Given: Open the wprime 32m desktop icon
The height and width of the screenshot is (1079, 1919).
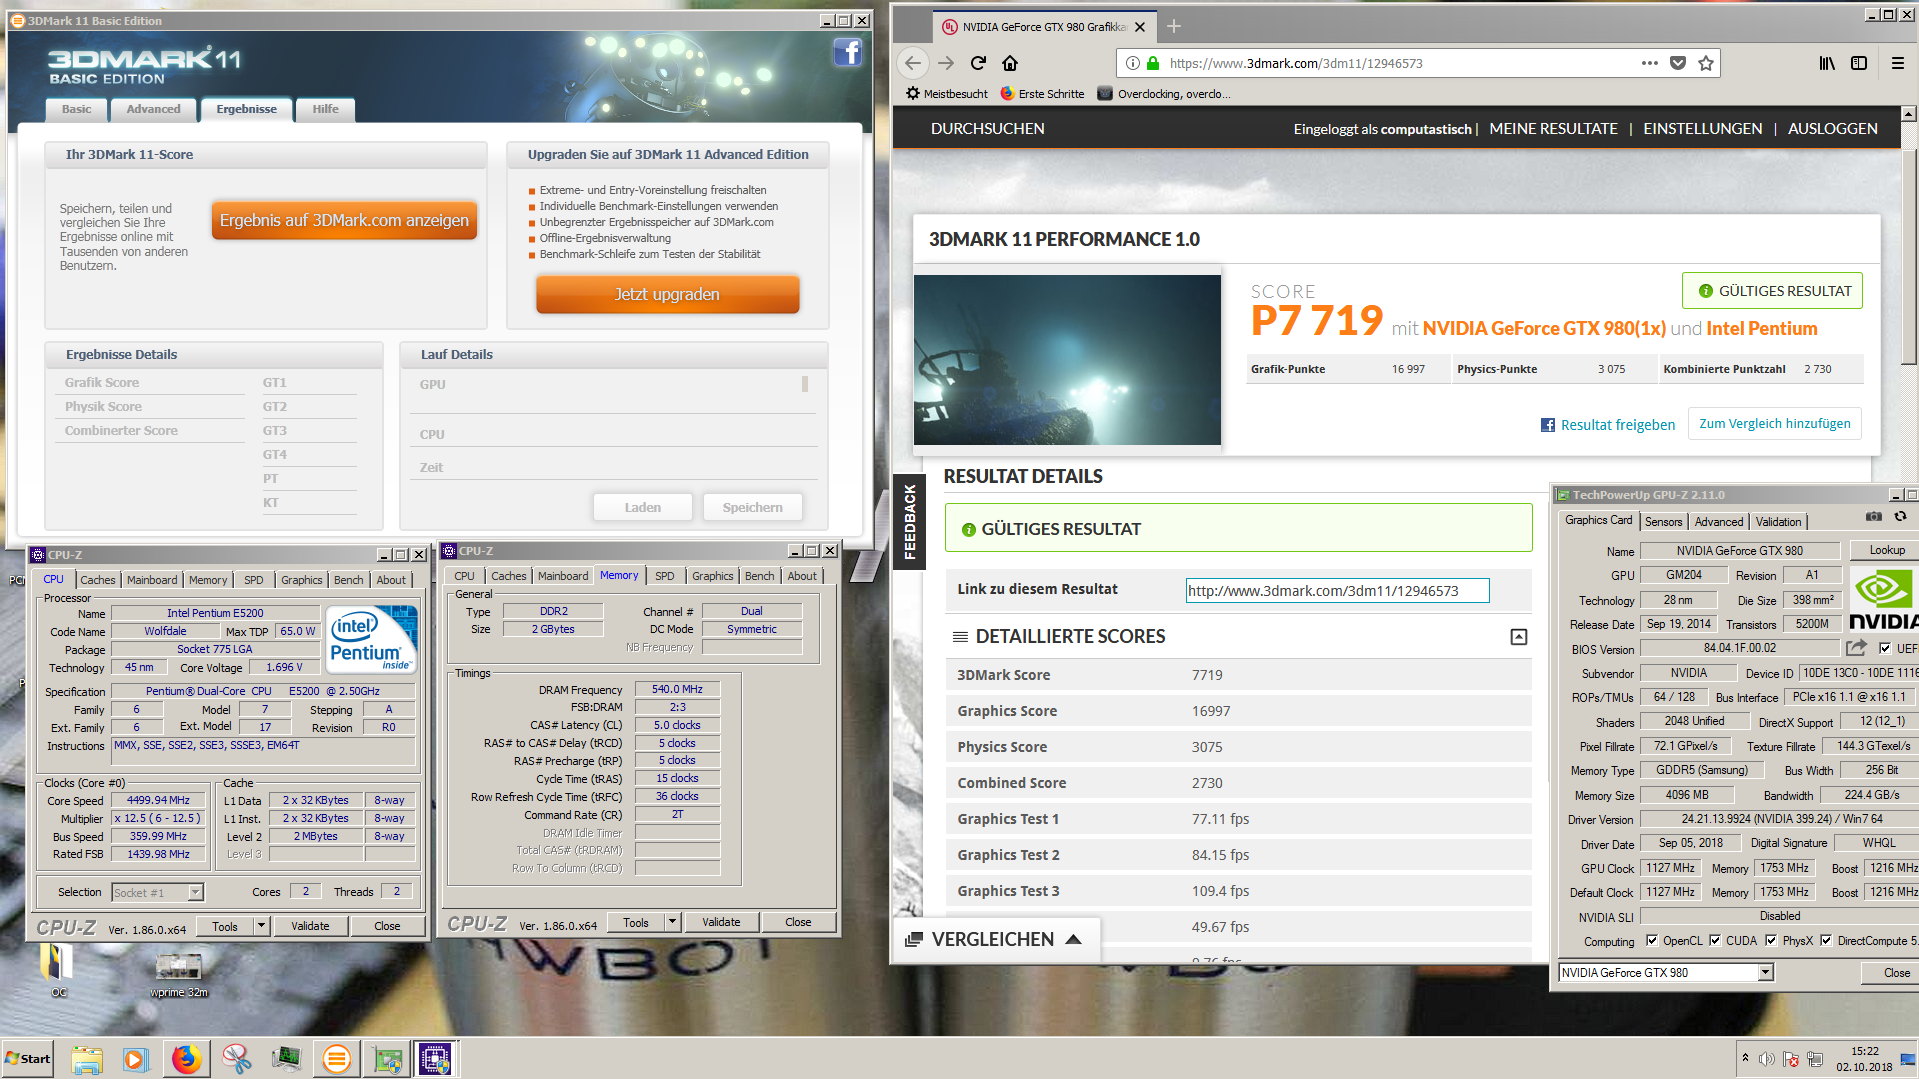Looking at the screenshot, I should [179, 974].
